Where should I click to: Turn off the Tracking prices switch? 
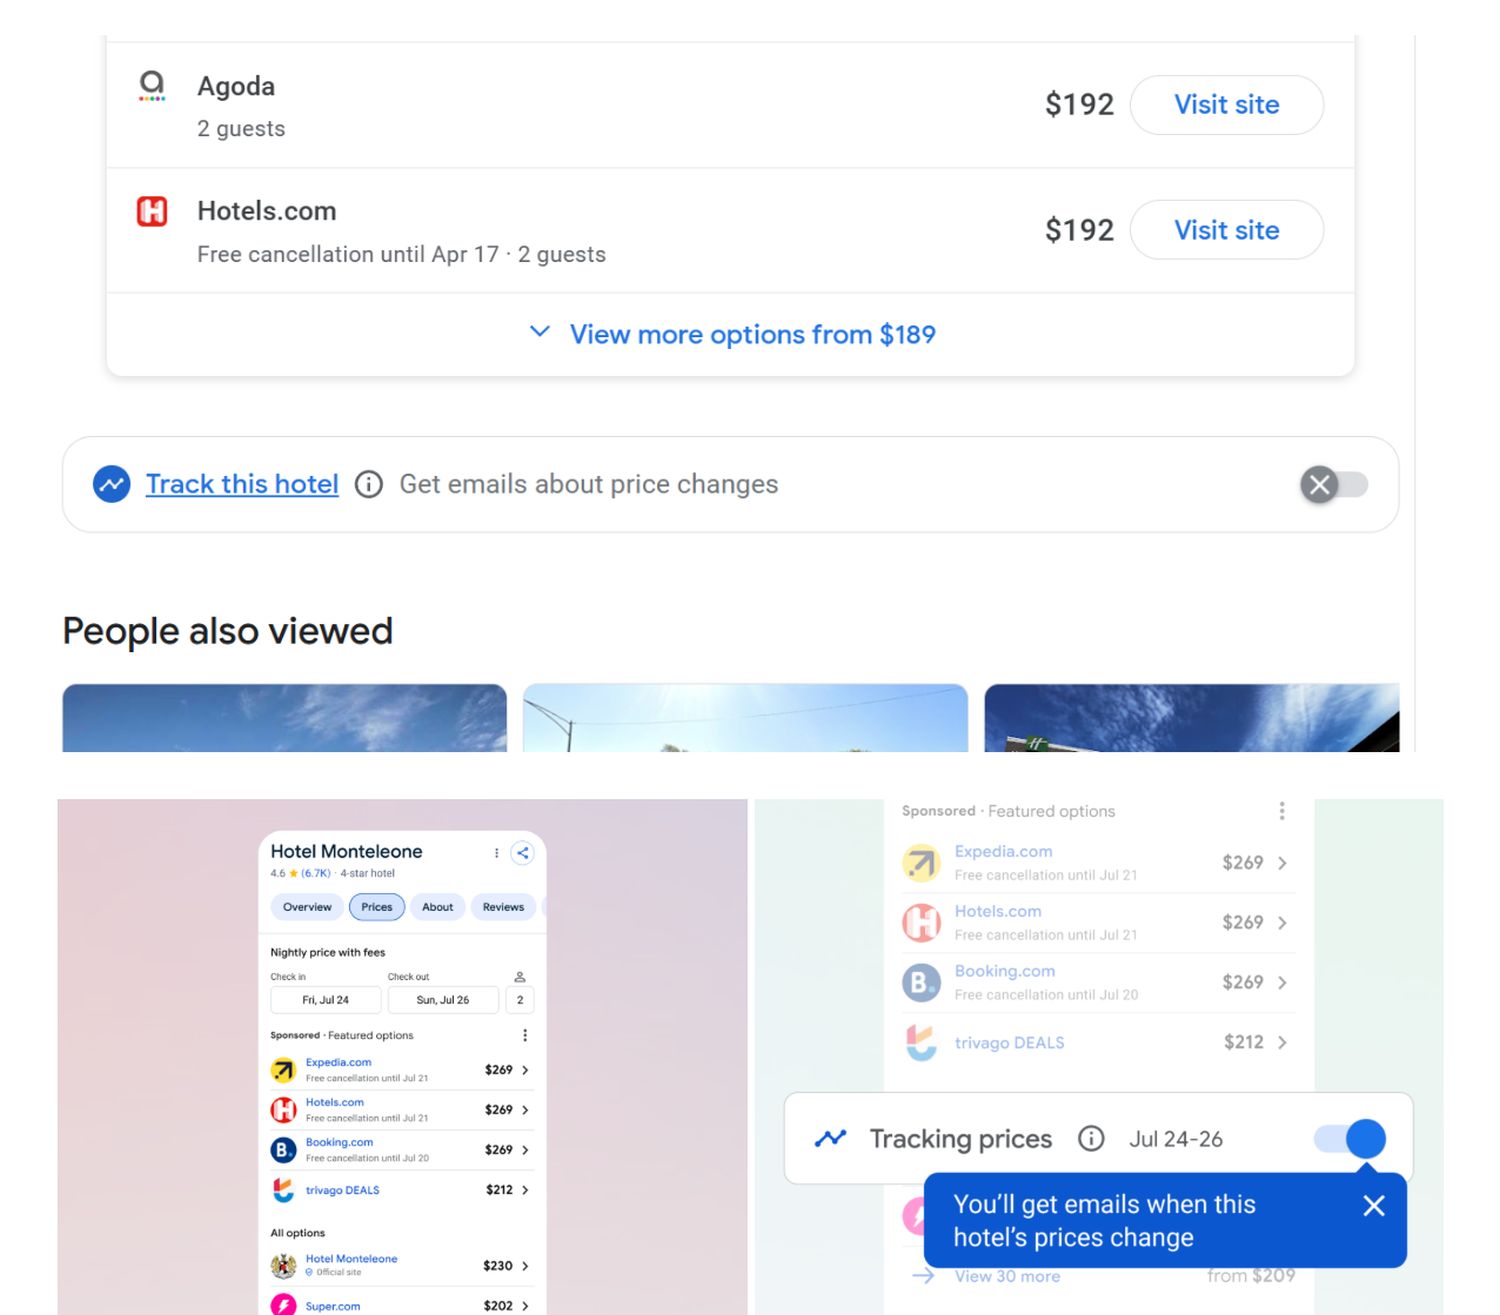[1350, 1139]
